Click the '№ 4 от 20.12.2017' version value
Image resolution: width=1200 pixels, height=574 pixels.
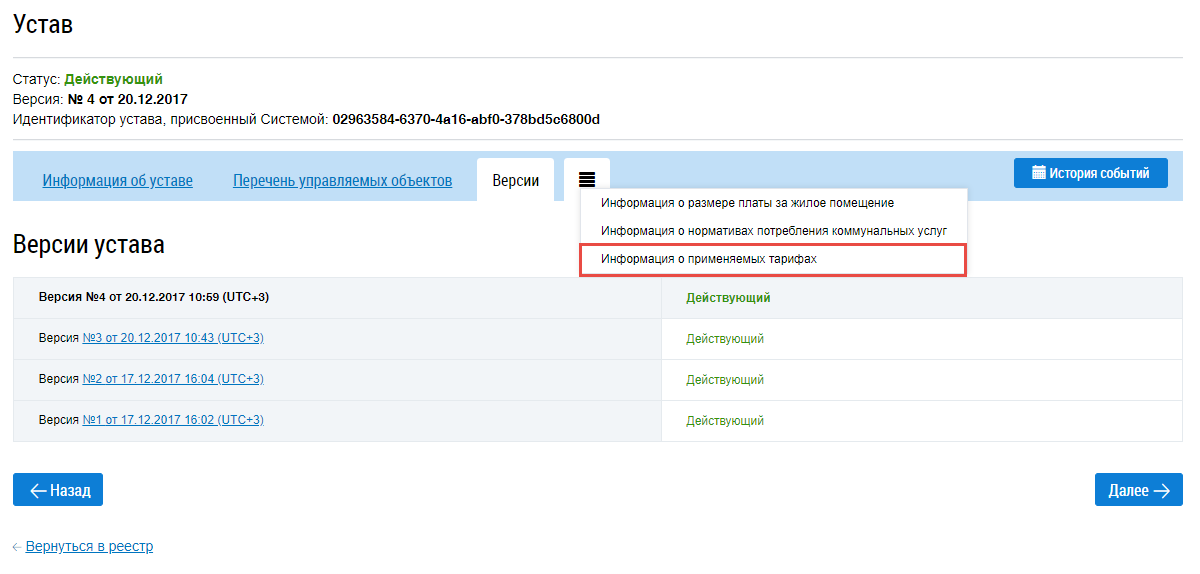127,100
